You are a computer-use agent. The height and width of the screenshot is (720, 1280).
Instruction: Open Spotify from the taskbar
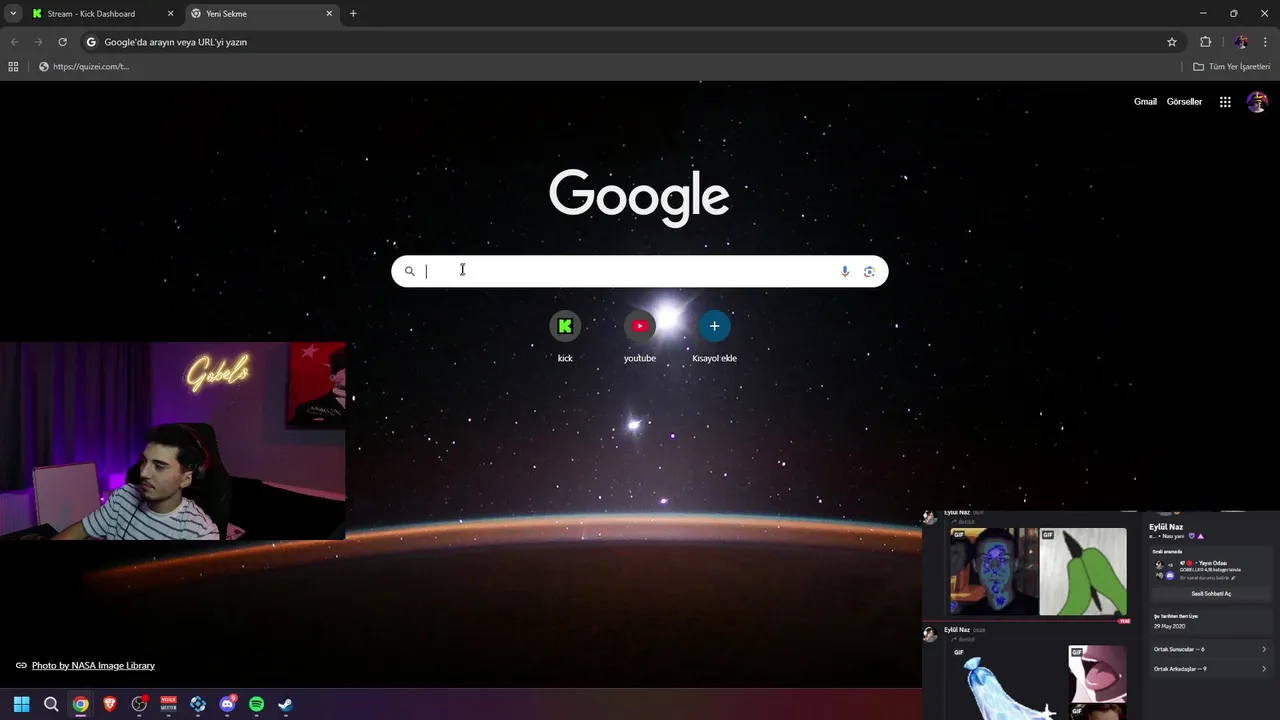[256, 704]
